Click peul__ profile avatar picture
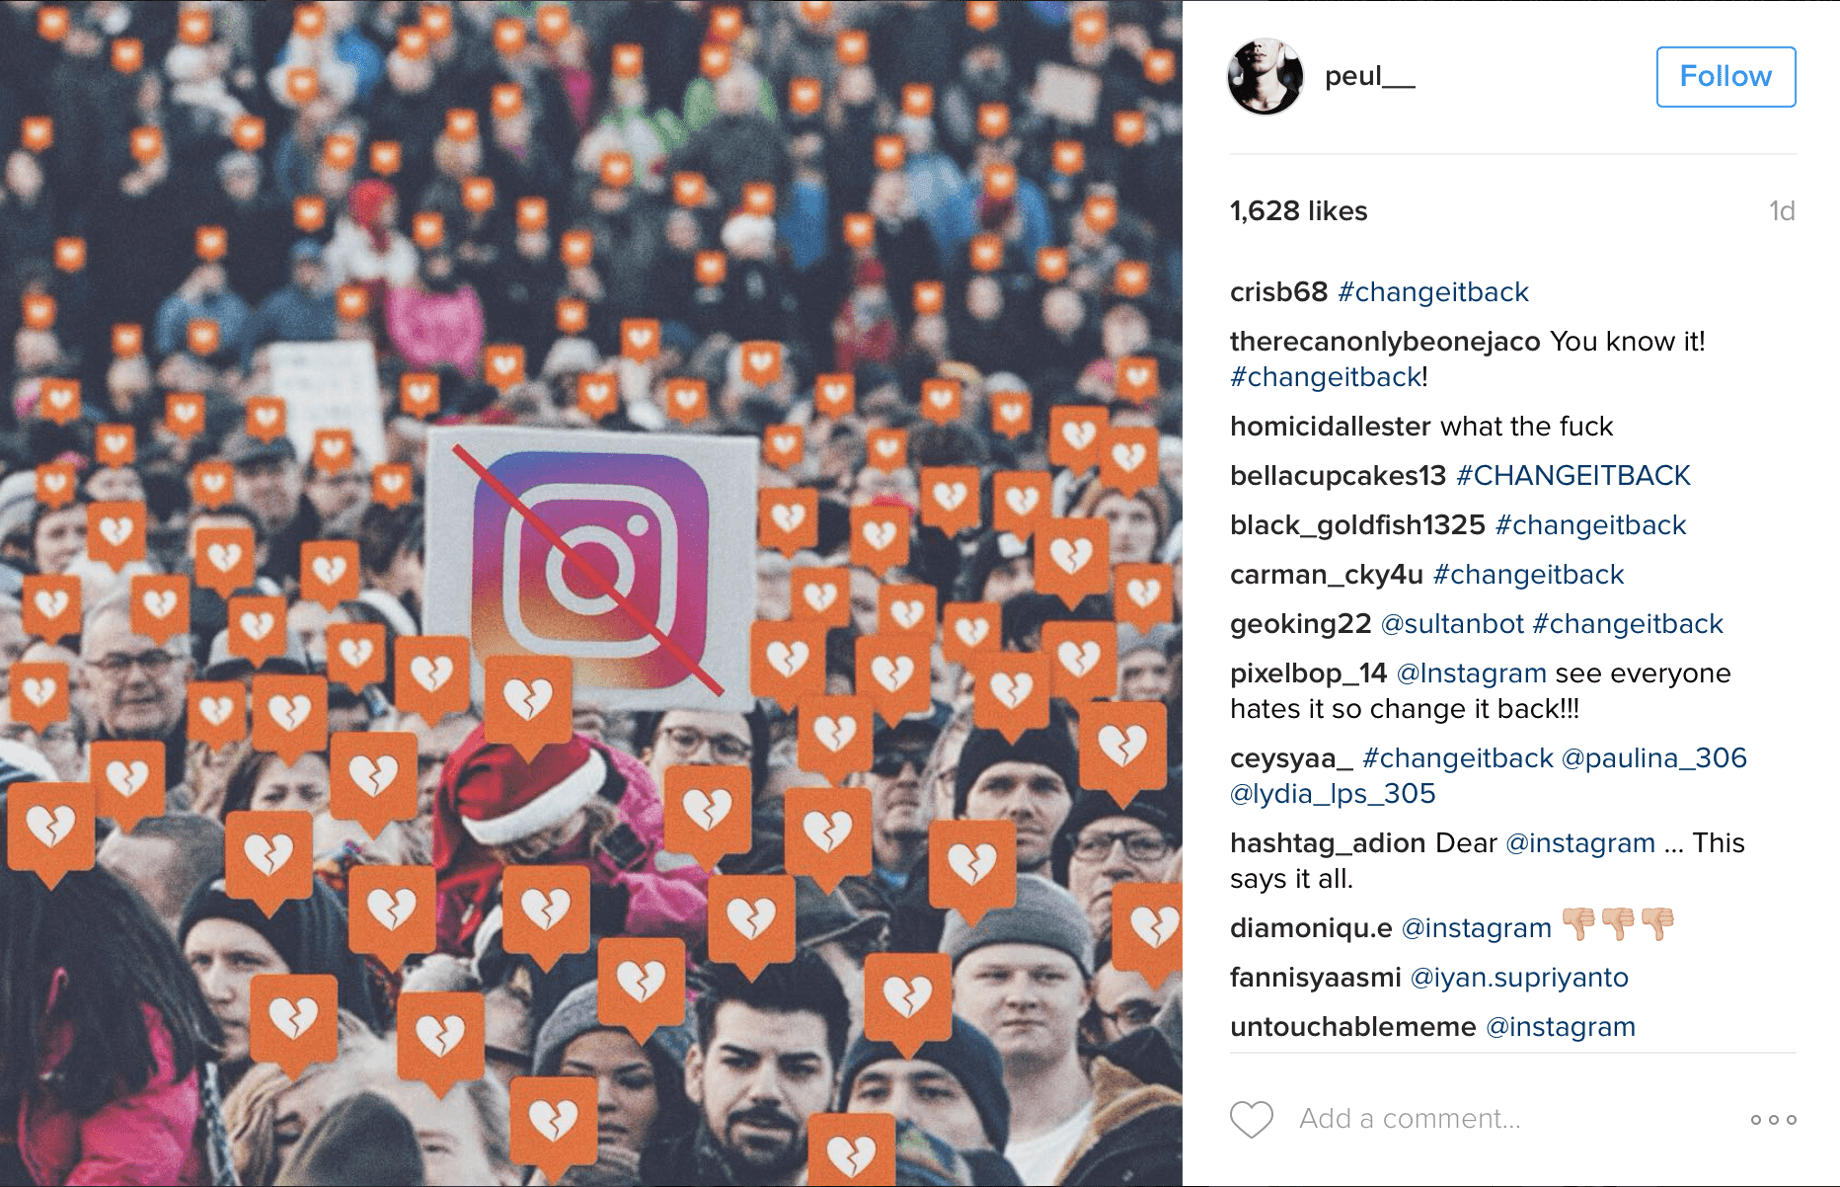Screen dimensions: 1840x1187 pos(1265,77)
